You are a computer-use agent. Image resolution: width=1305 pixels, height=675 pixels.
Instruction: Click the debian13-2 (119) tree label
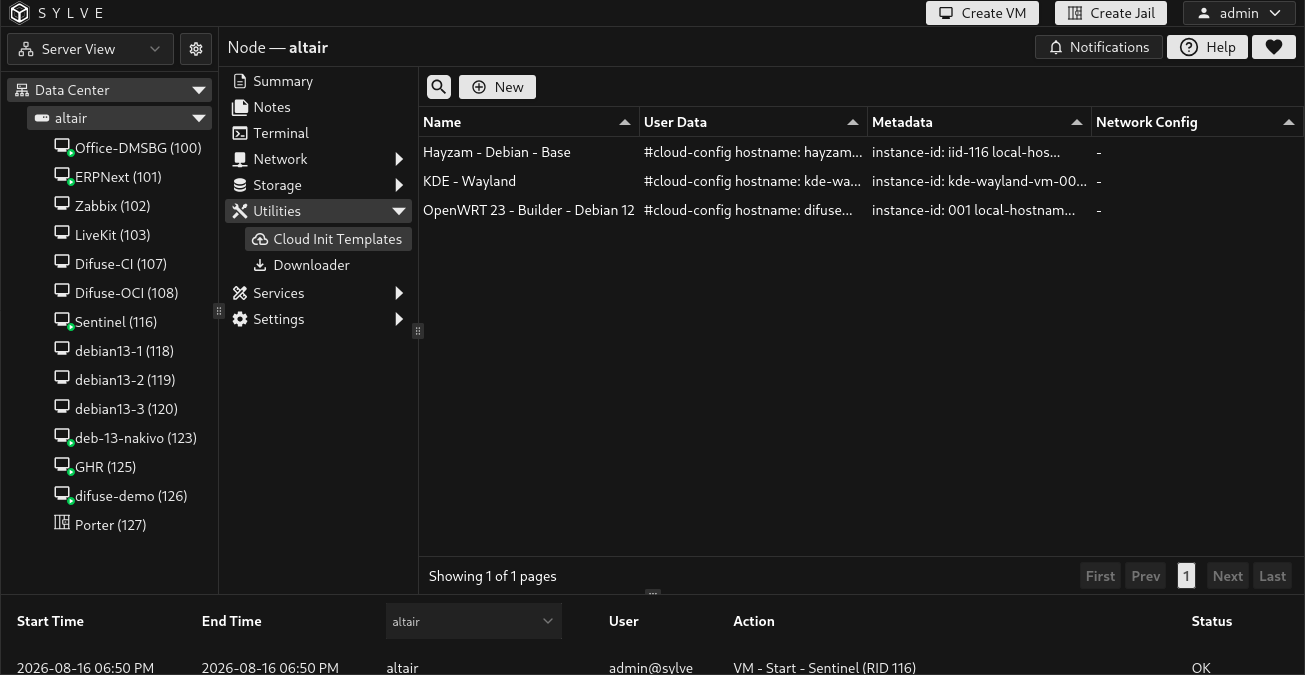[125, 380]
